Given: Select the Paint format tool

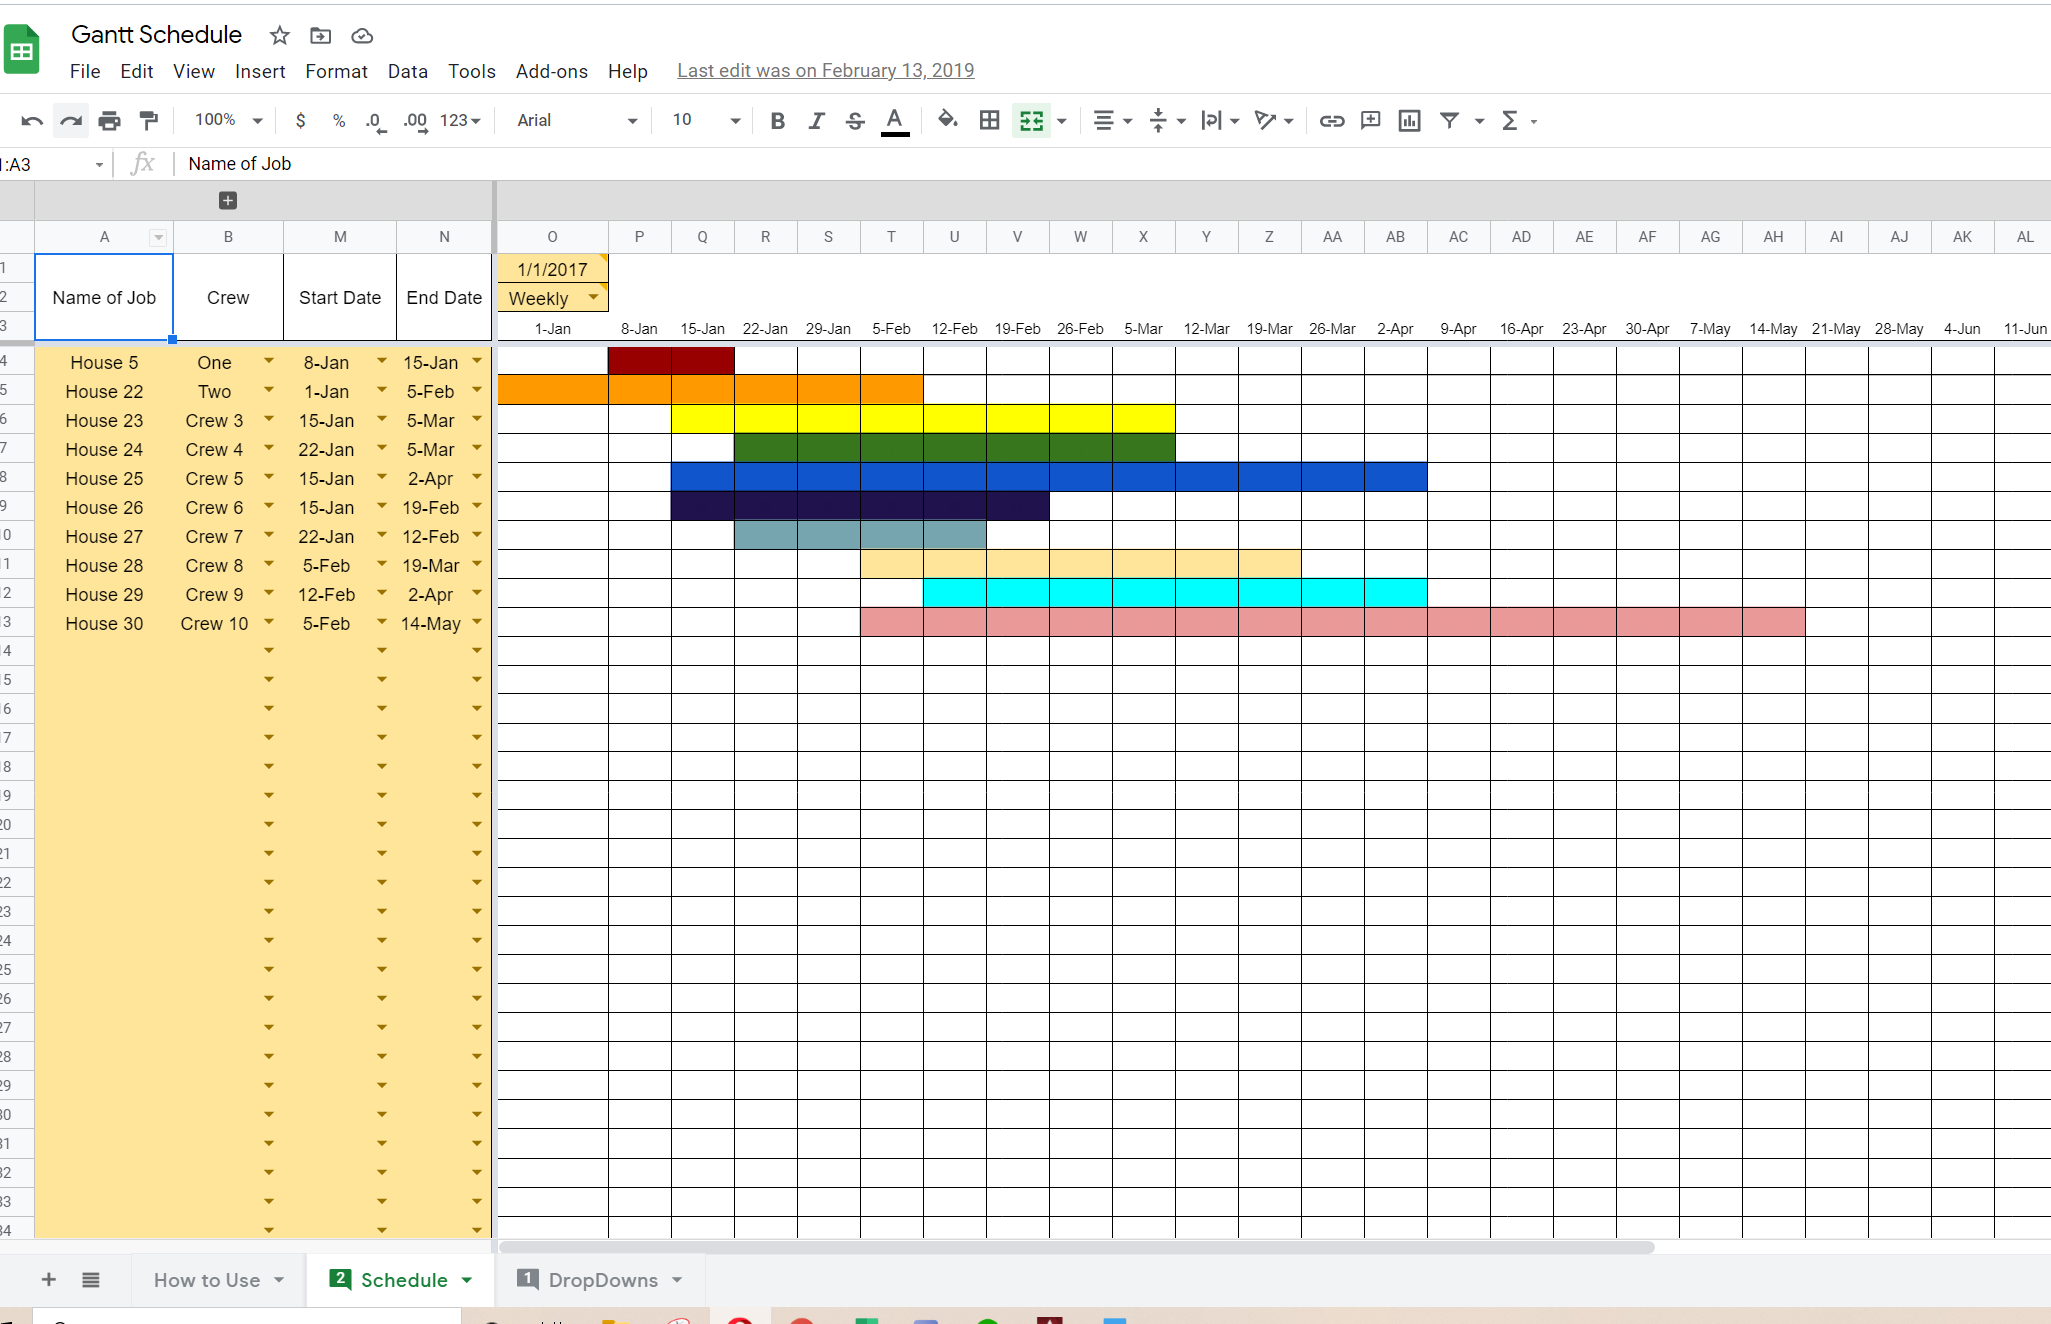Looking at the screenshot, I should coord(148,121).
